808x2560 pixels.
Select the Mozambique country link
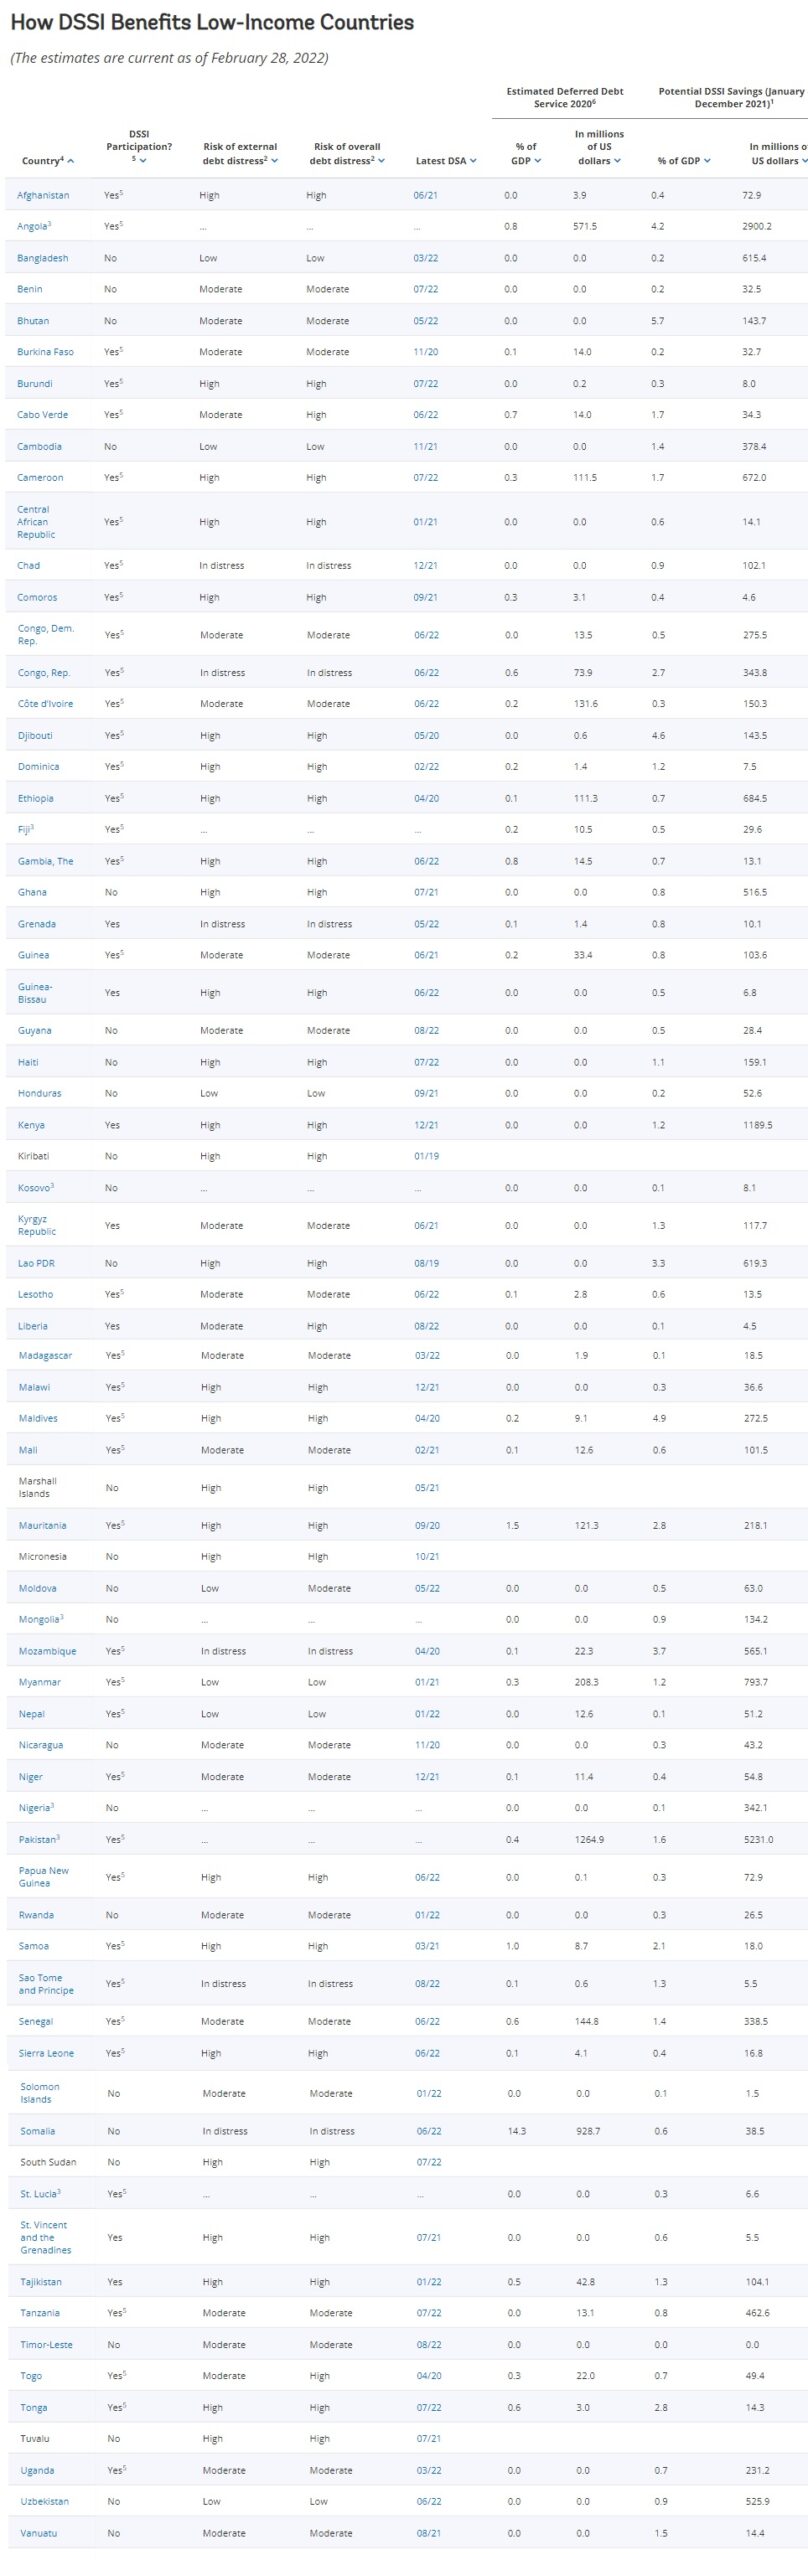47,1651
